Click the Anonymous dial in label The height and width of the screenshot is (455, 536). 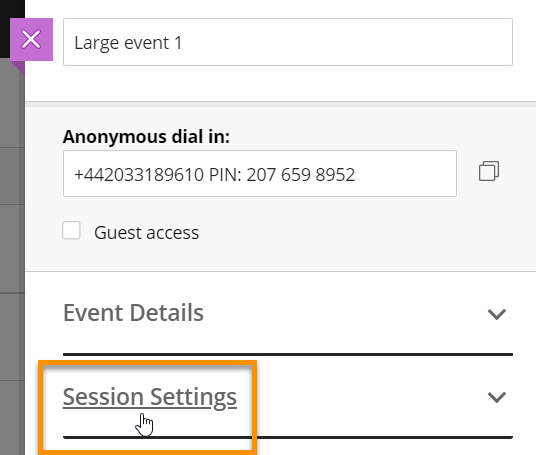[146, 137]
